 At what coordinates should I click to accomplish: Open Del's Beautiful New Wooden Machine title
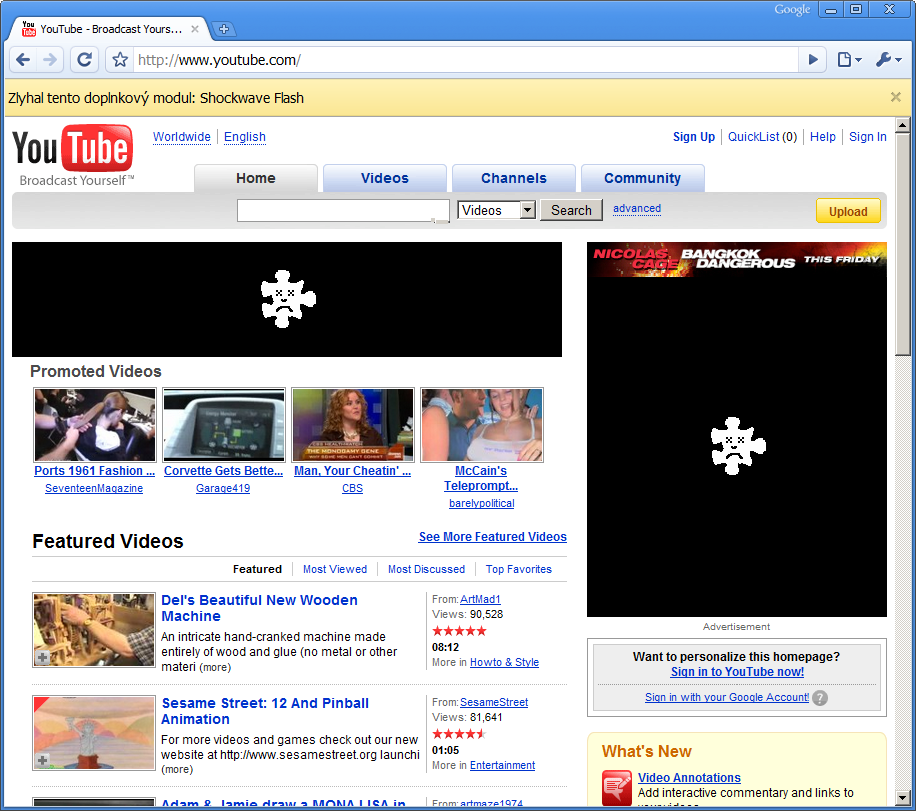click(259, 608)
